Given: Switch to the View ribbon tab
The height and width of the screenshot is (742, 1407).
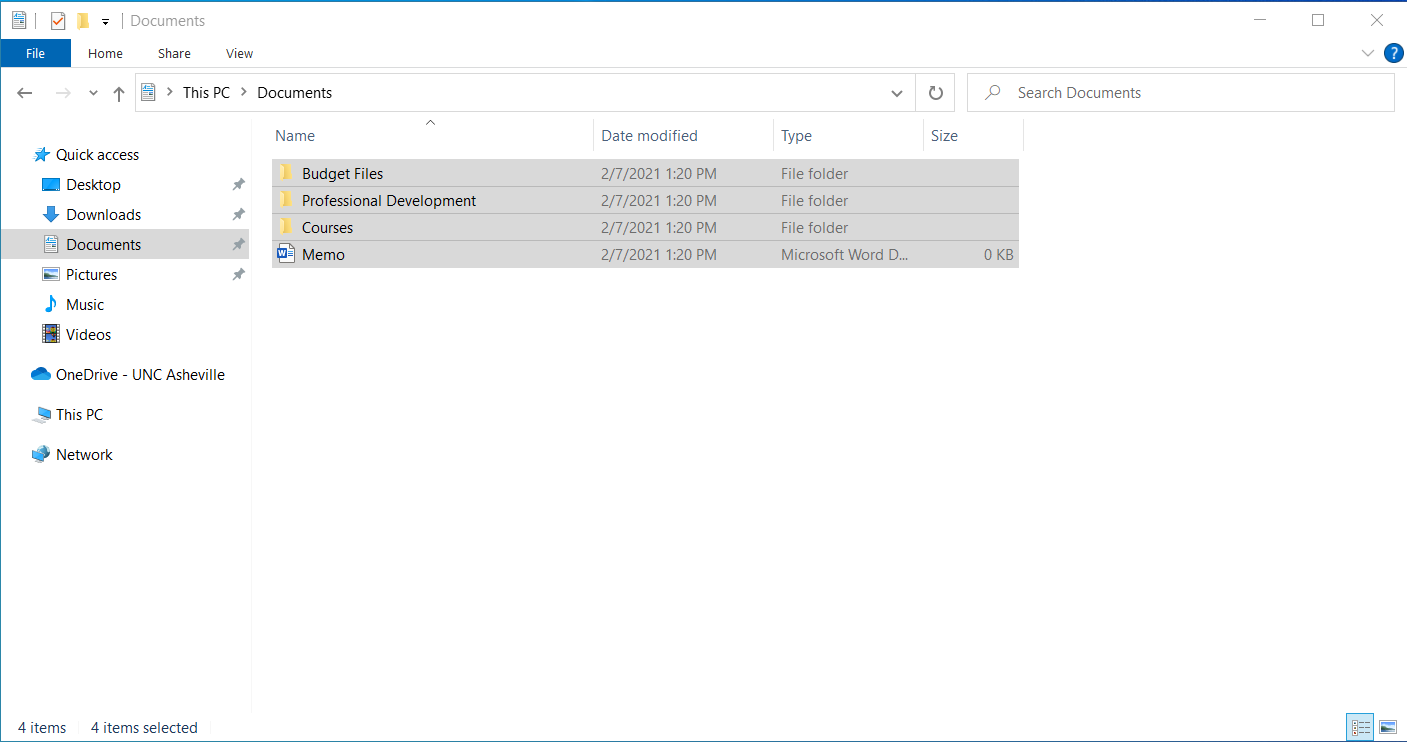Looking at the screenshot, I should click(x=239, y=54).
